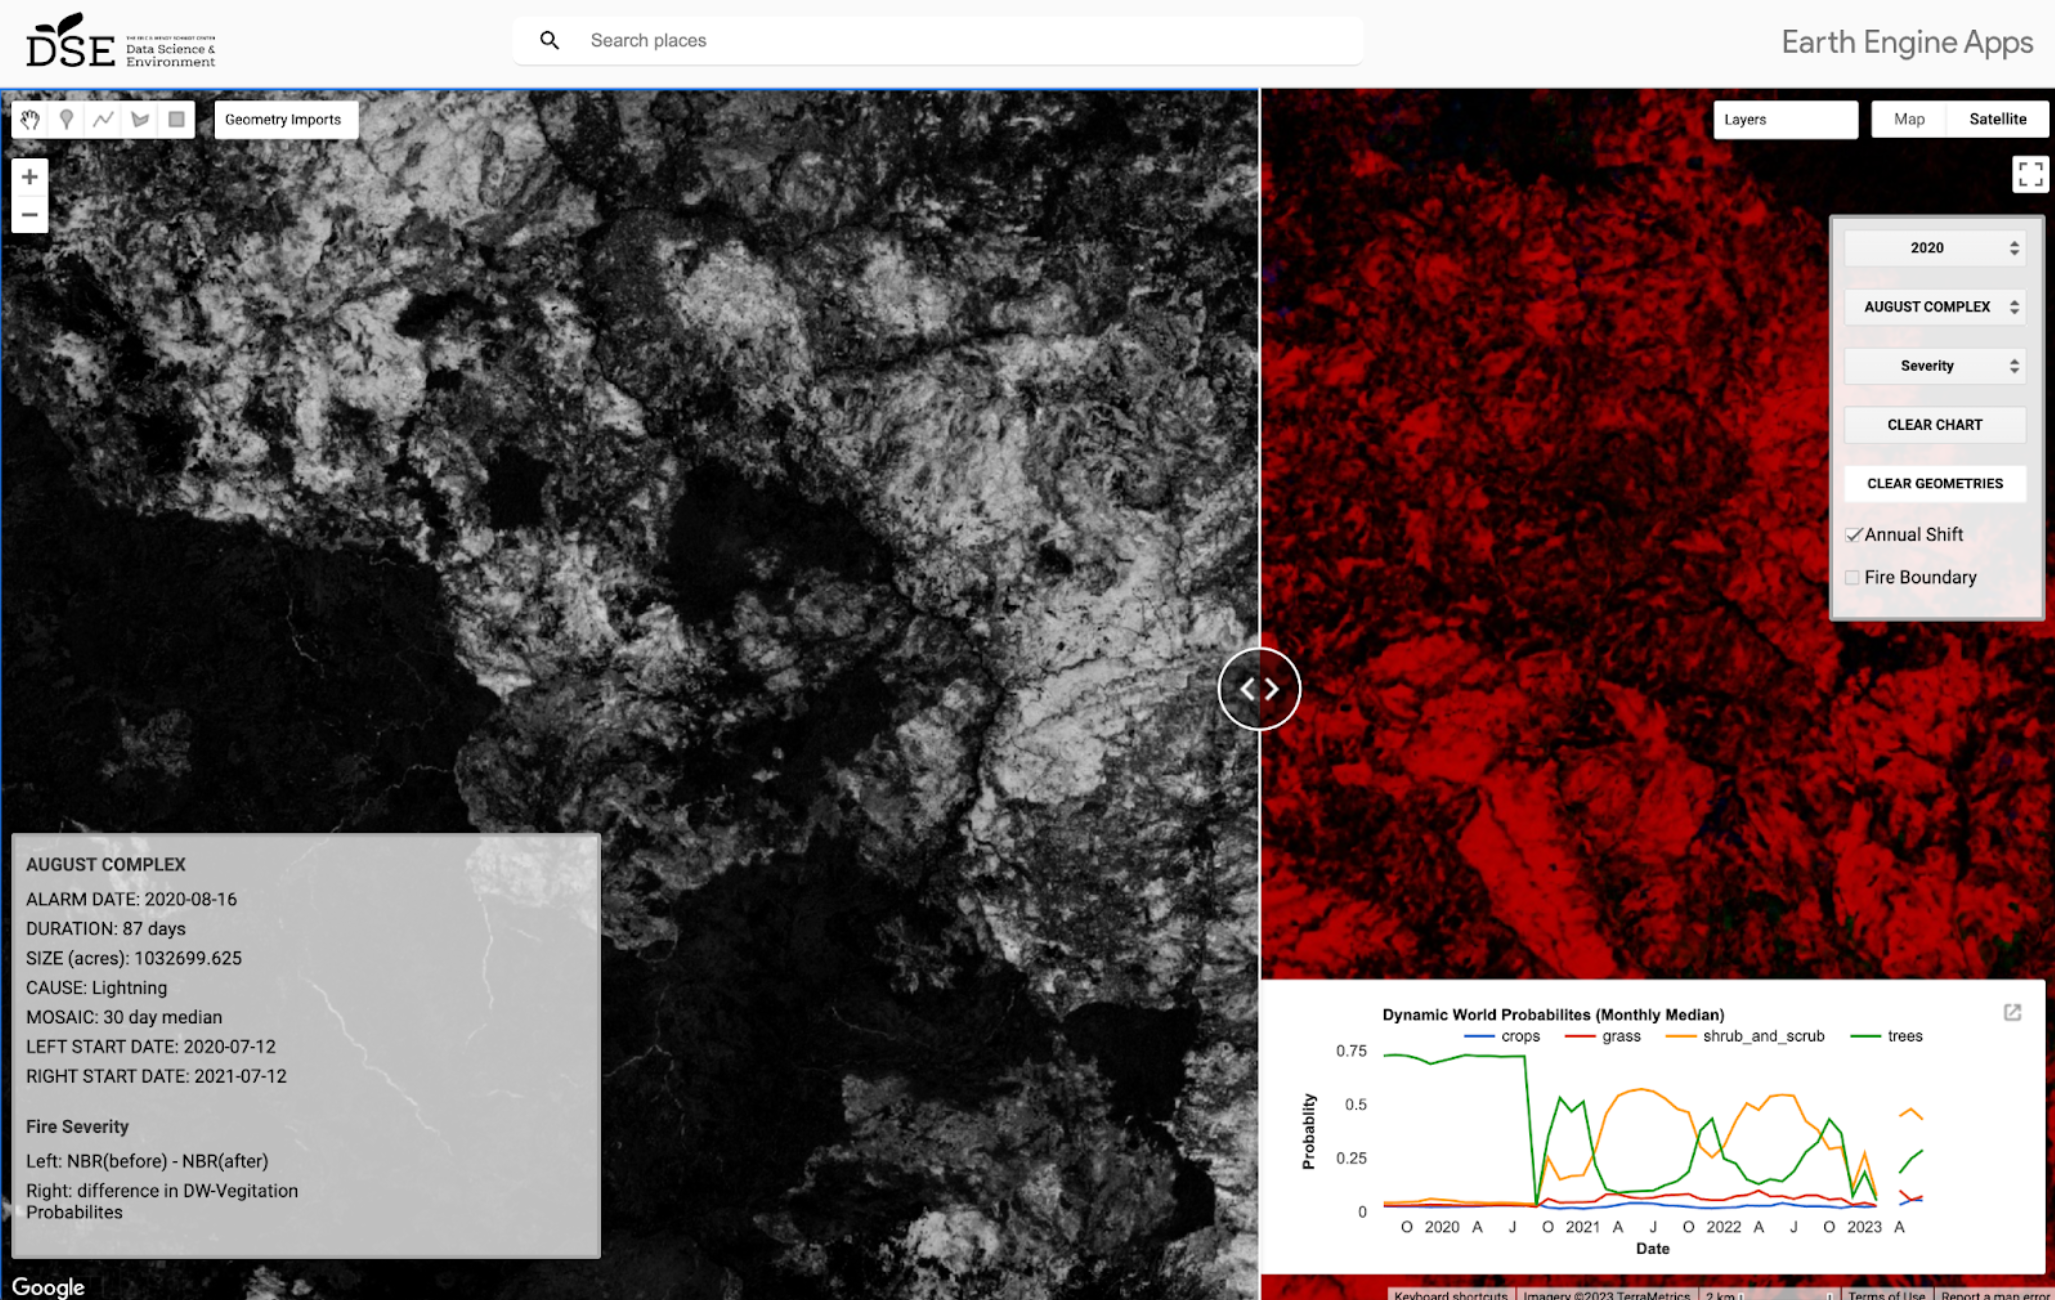
Task: Click DURATION: 87 days text
Action: [106, 929]
